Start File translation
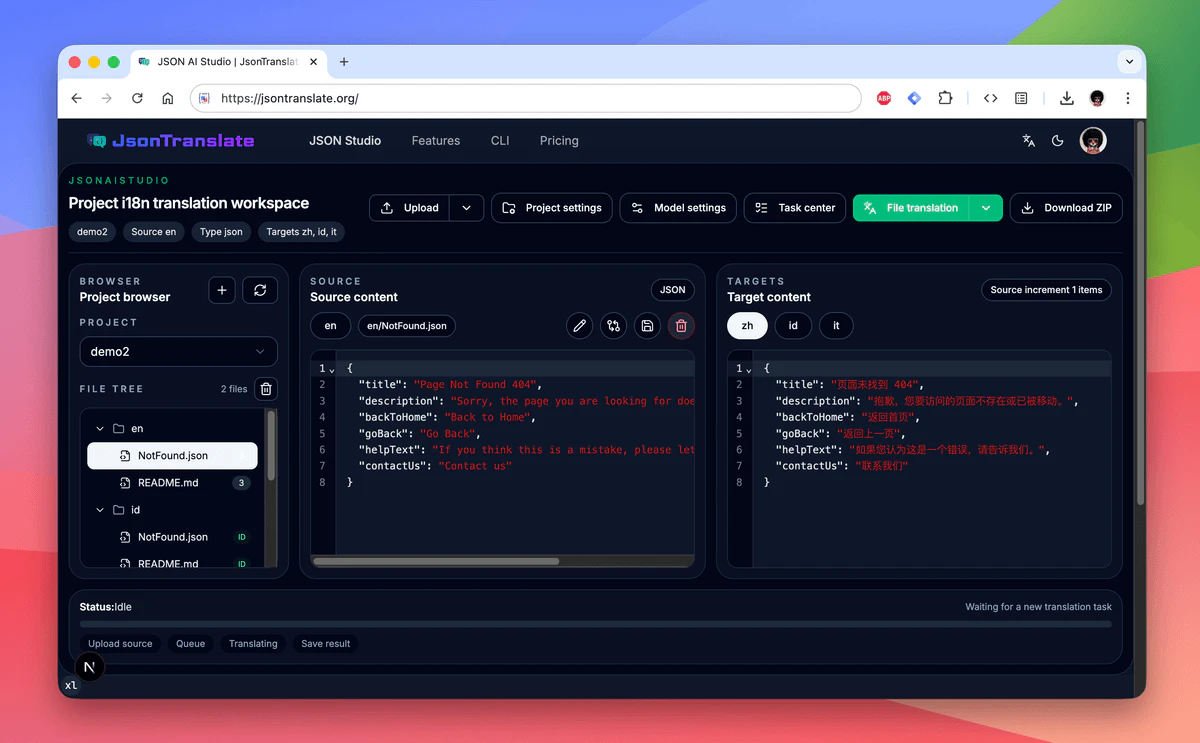Screen dimensions: 1200x743 click(911, 208)
